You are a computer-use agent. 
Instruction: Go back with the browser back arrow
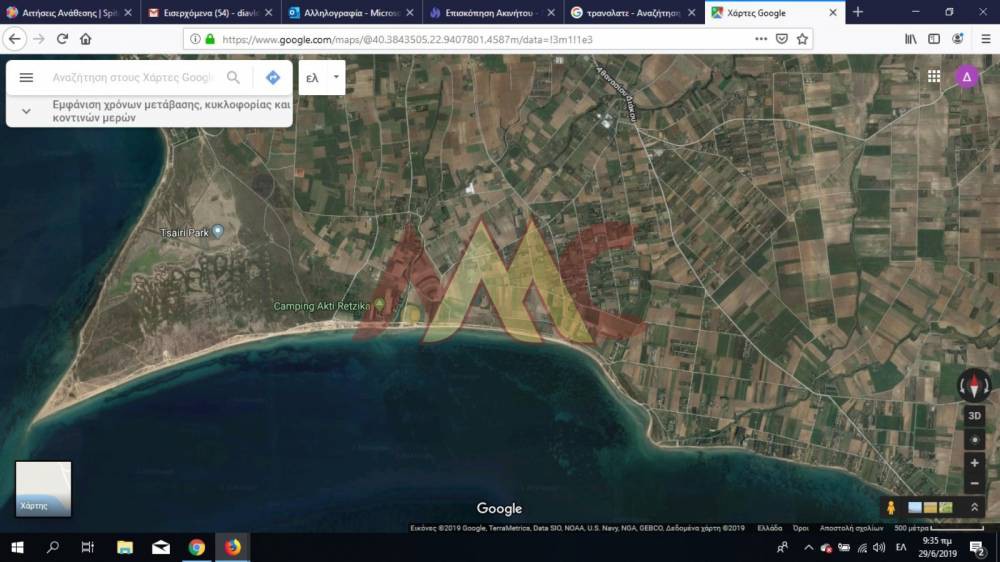(14, 39)
